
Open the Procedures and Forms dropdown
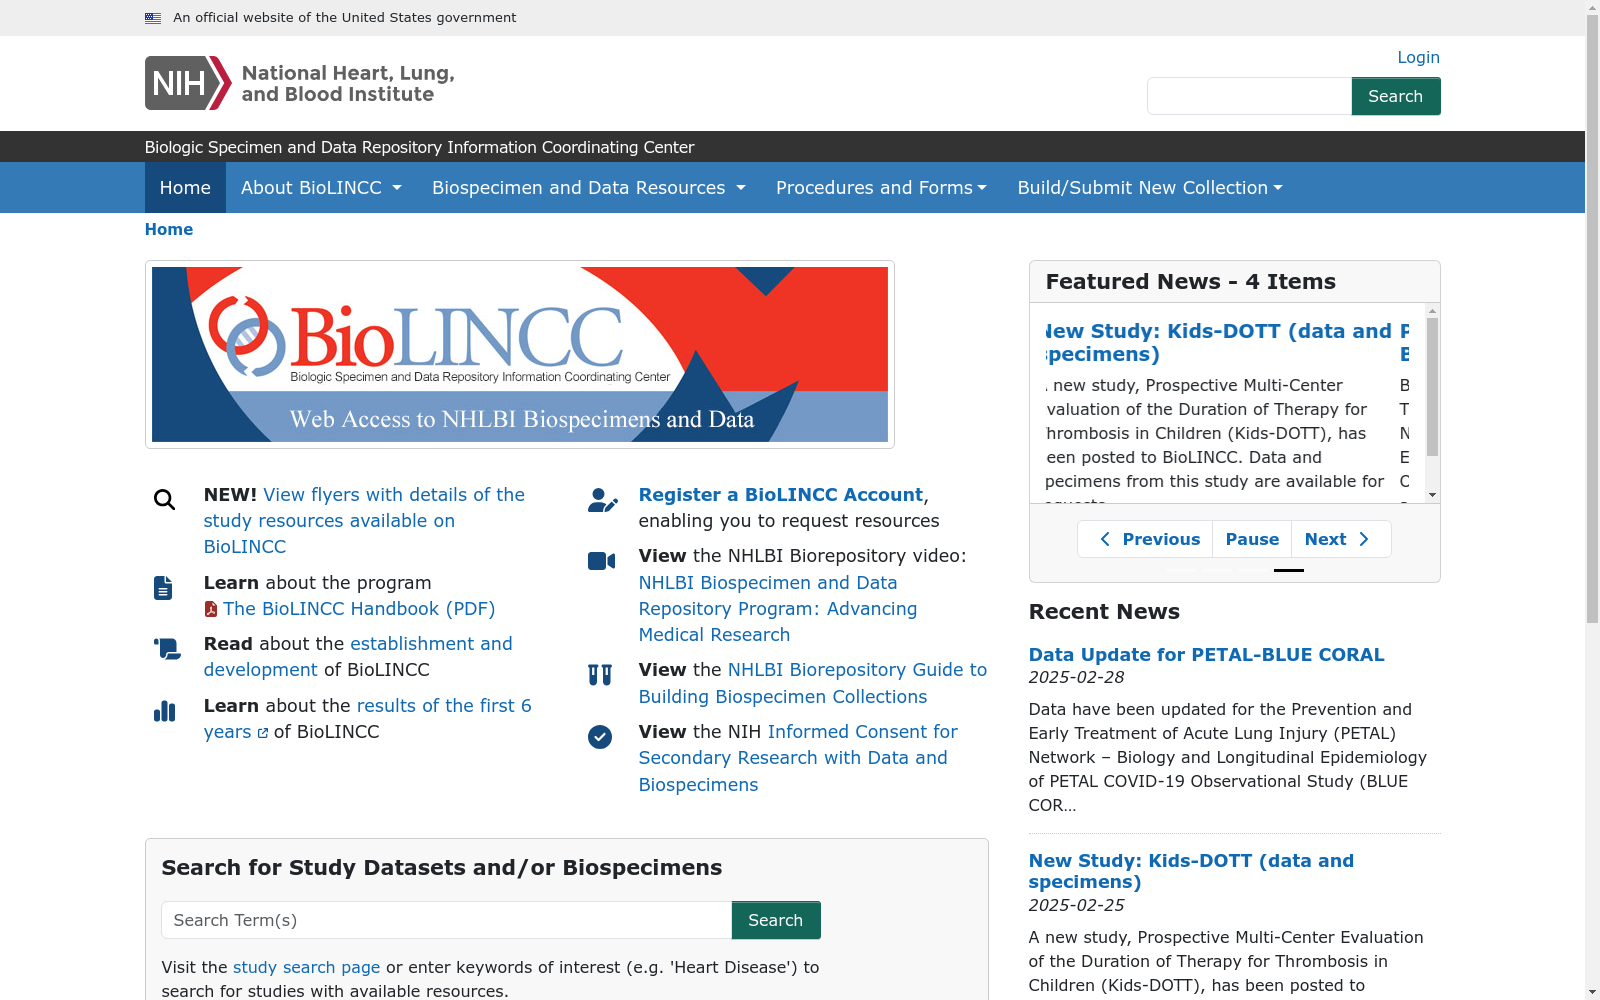tap(881, 188)
